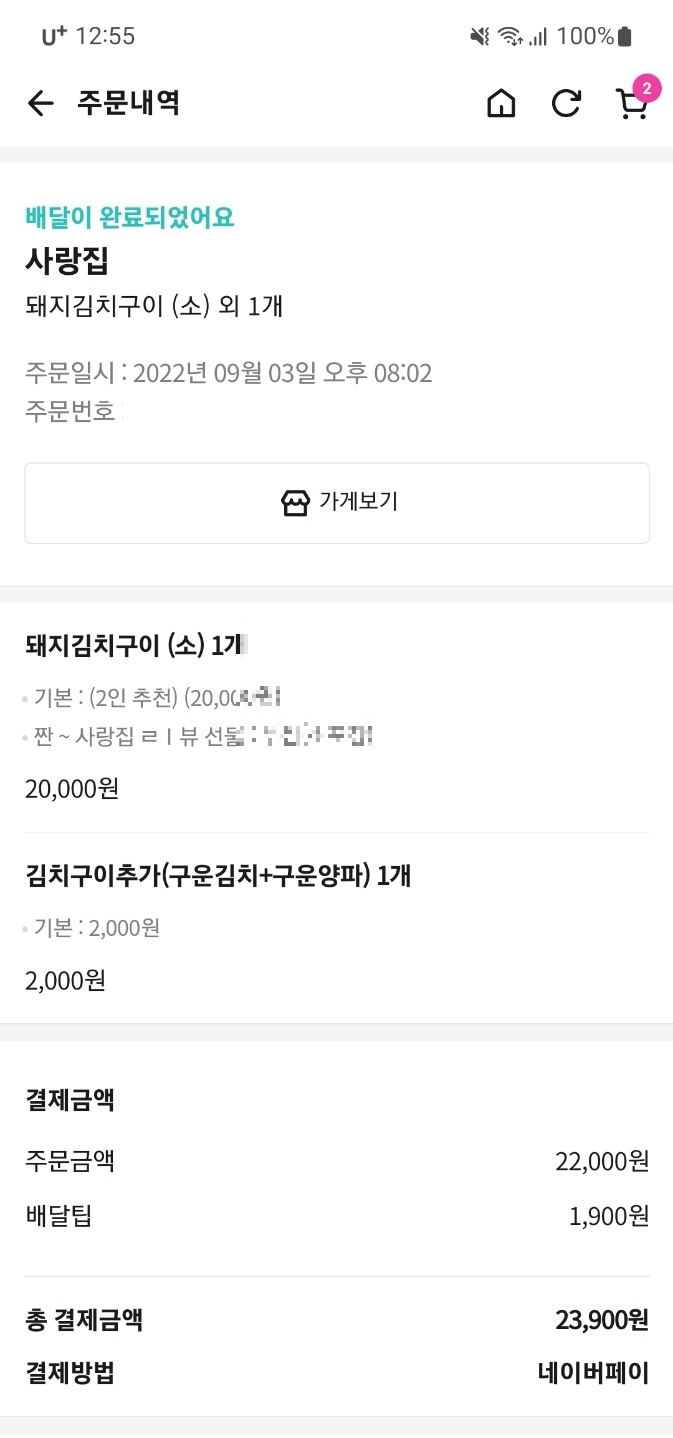Tap the back arrow to leave 주문내역
Viewport: 673px width, 1438px height.
(40, 103)
